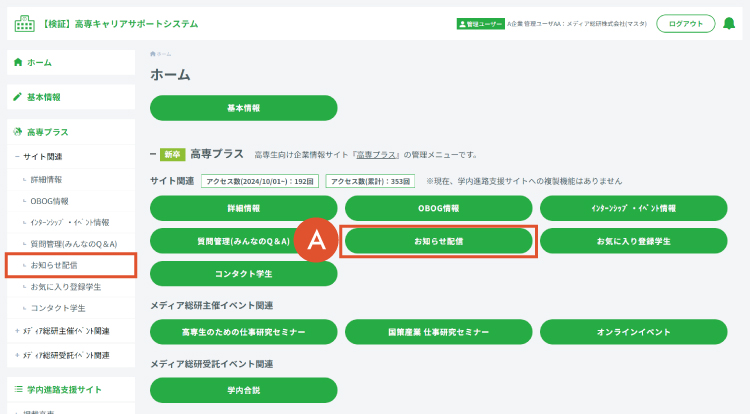Click the ログアウト button
Screen dimensions: 750x414
[x=685, y=23]
